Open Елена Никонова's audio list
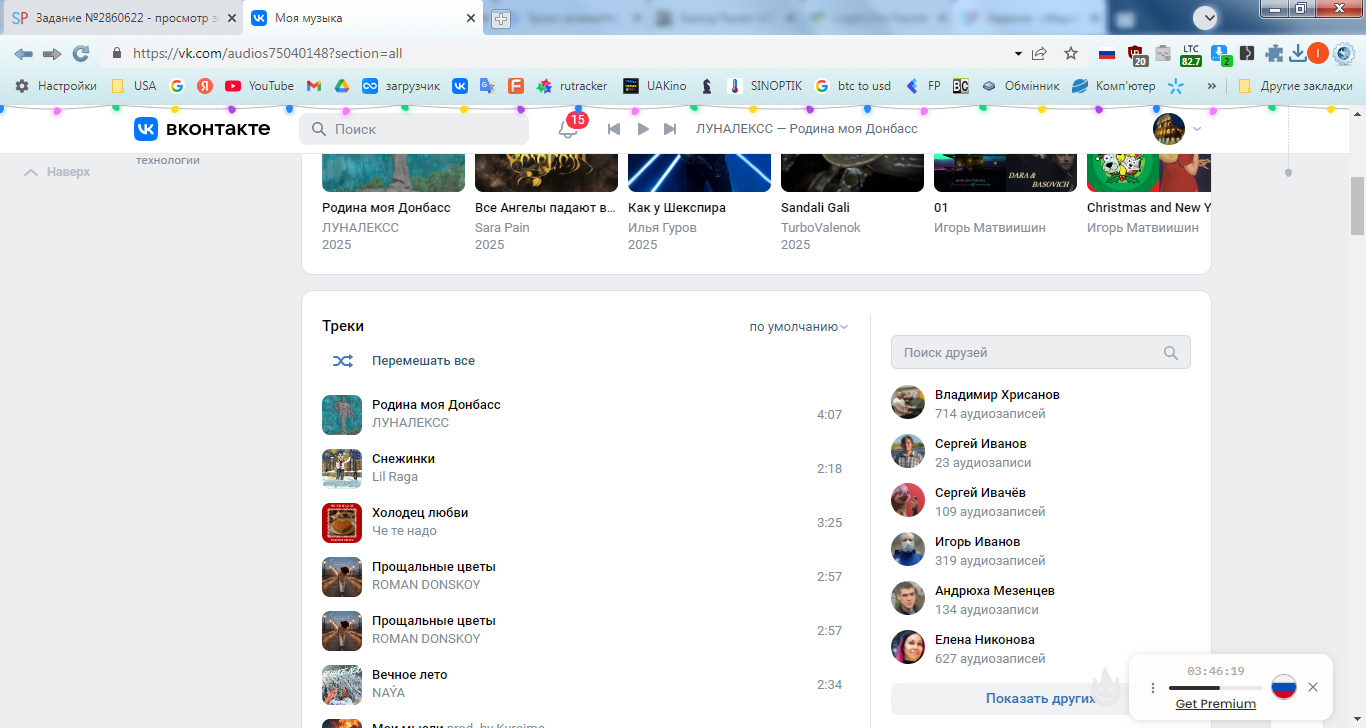This screenshot has height=728, width=1366. [x=985, y=640]
